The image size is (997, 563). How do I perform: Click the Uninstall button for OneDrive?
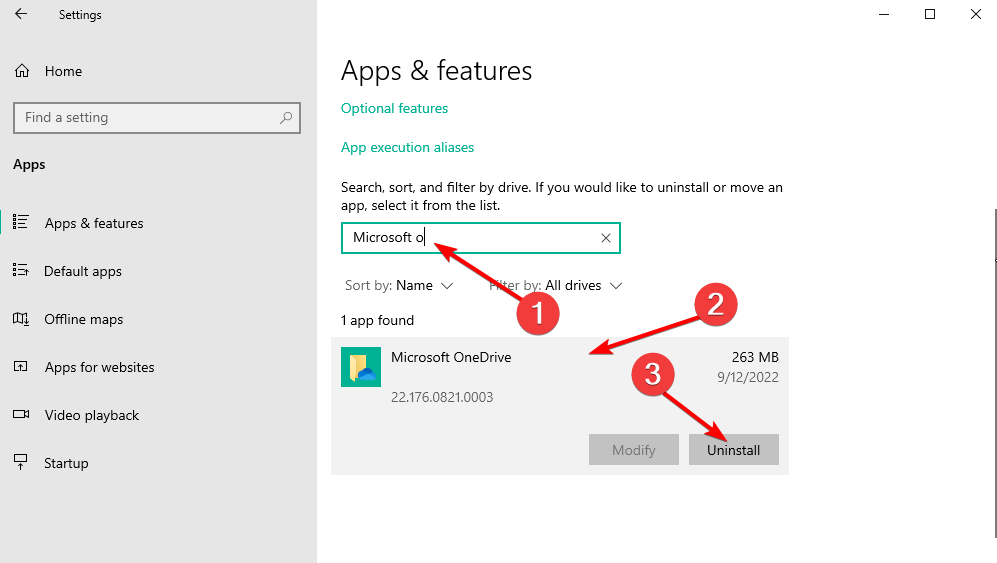[733, 450]
